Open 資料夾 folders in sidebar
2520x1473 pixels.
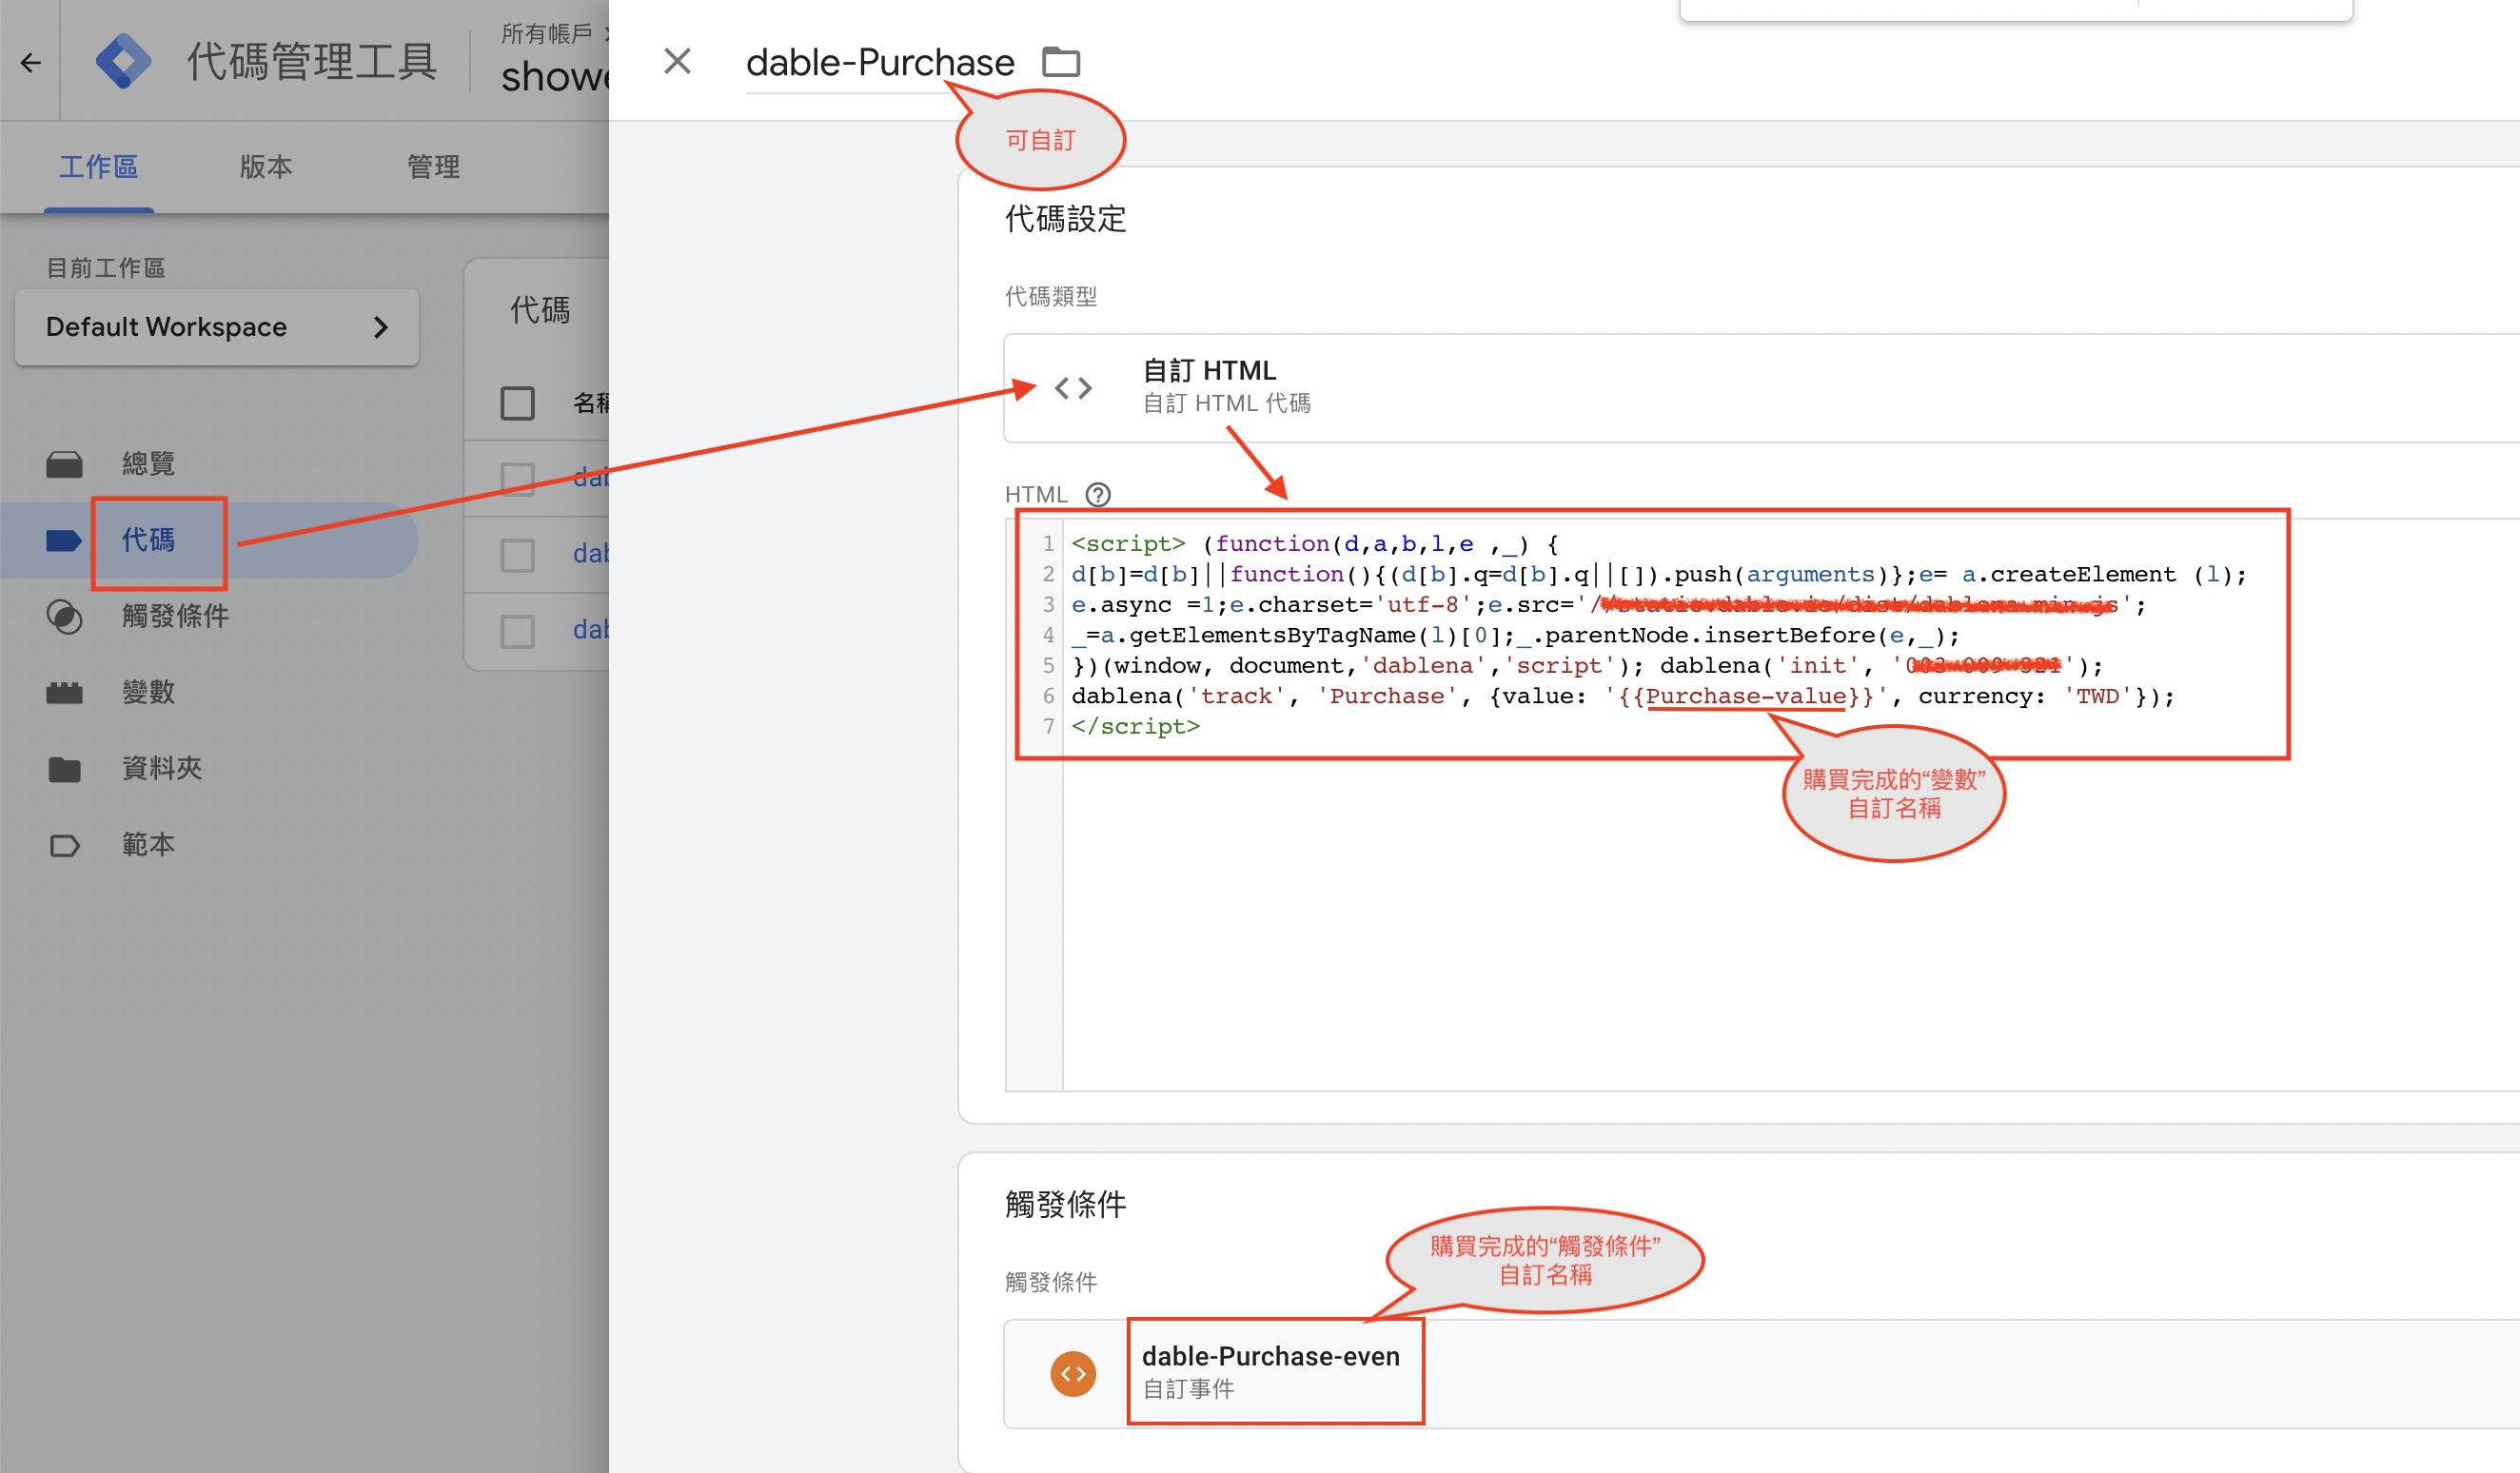[x=161, y=768]
